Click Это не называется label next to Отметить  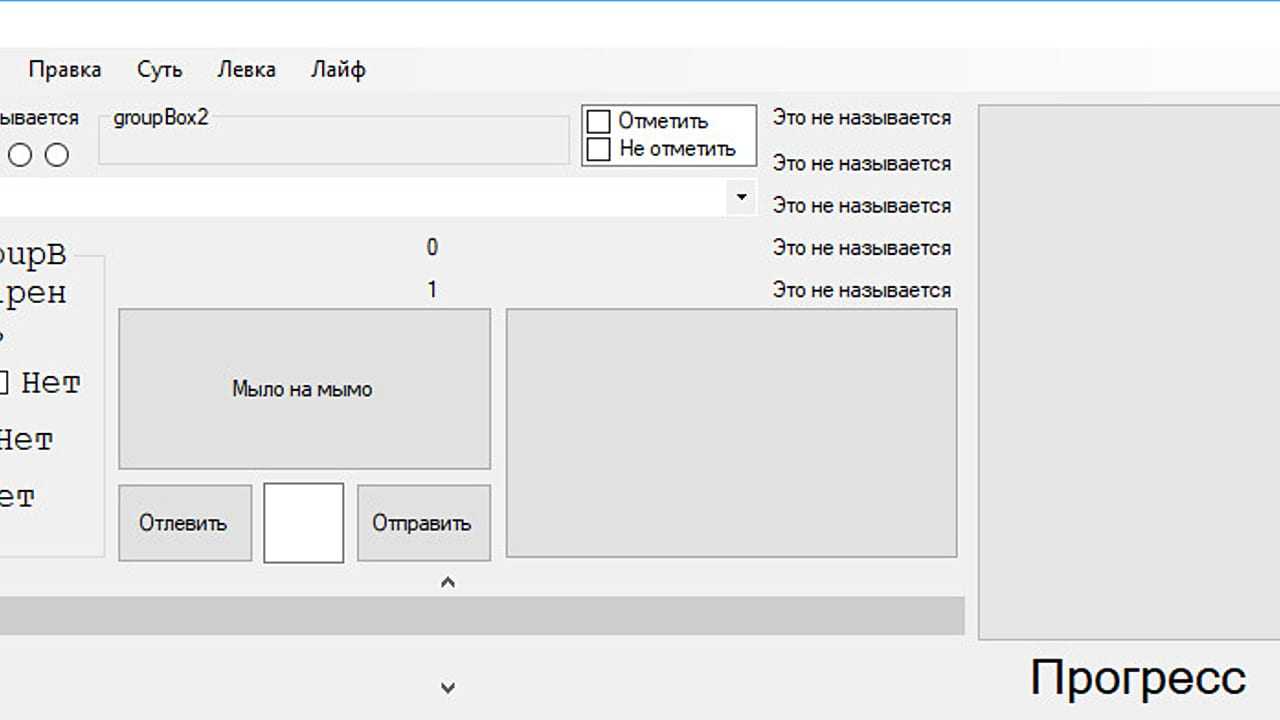tap(861, 118)
